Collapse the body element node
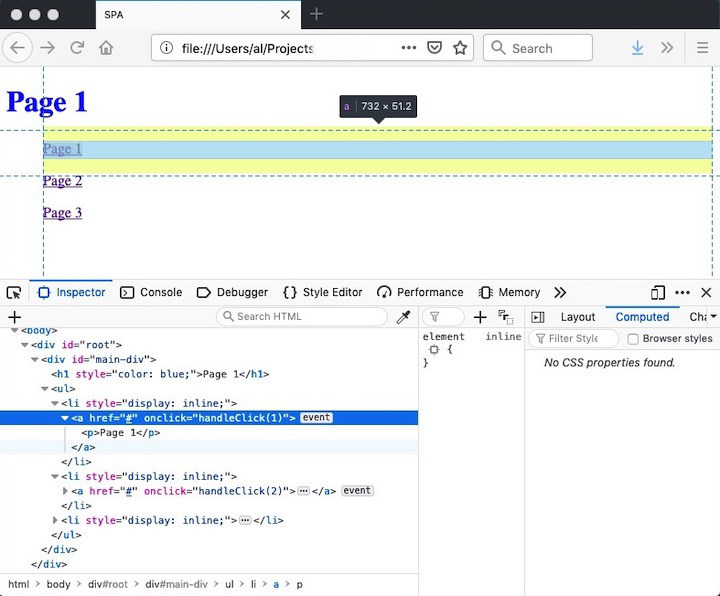The image size is (720, 596). click(x=15, y=330)
